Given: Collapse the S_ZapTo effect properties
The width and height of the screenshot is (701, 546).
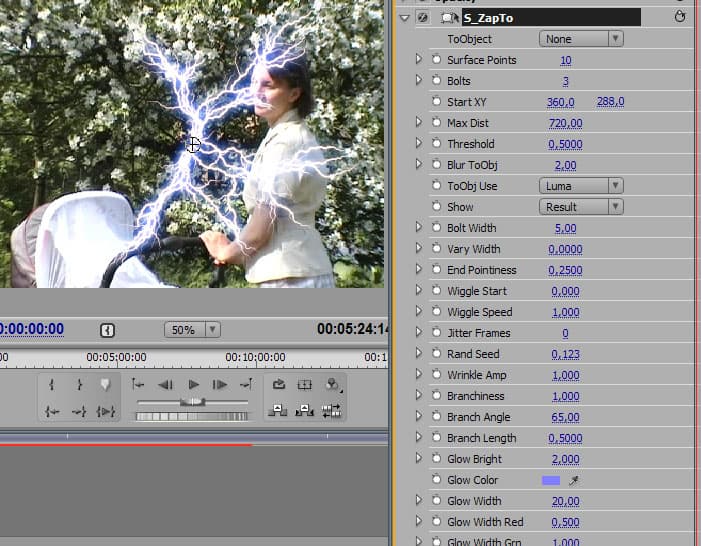Looking at the screenshot, I should click(x=405, y=18).
